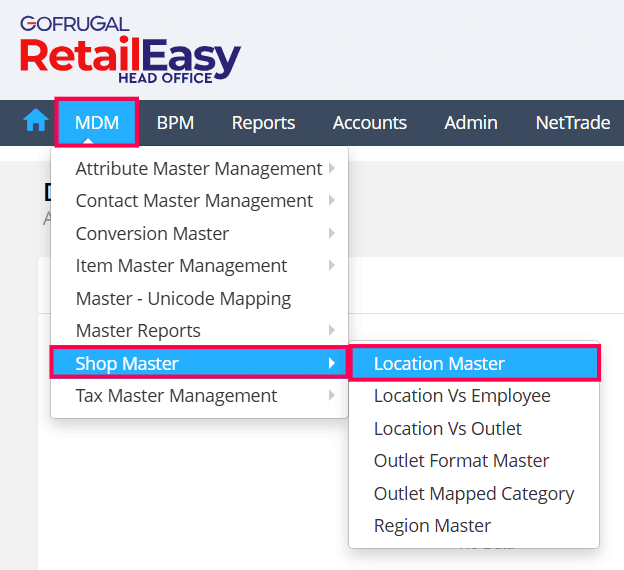624x570 pixels.
Task: Select Attribute Master Management menu entry
Action: 199,168
